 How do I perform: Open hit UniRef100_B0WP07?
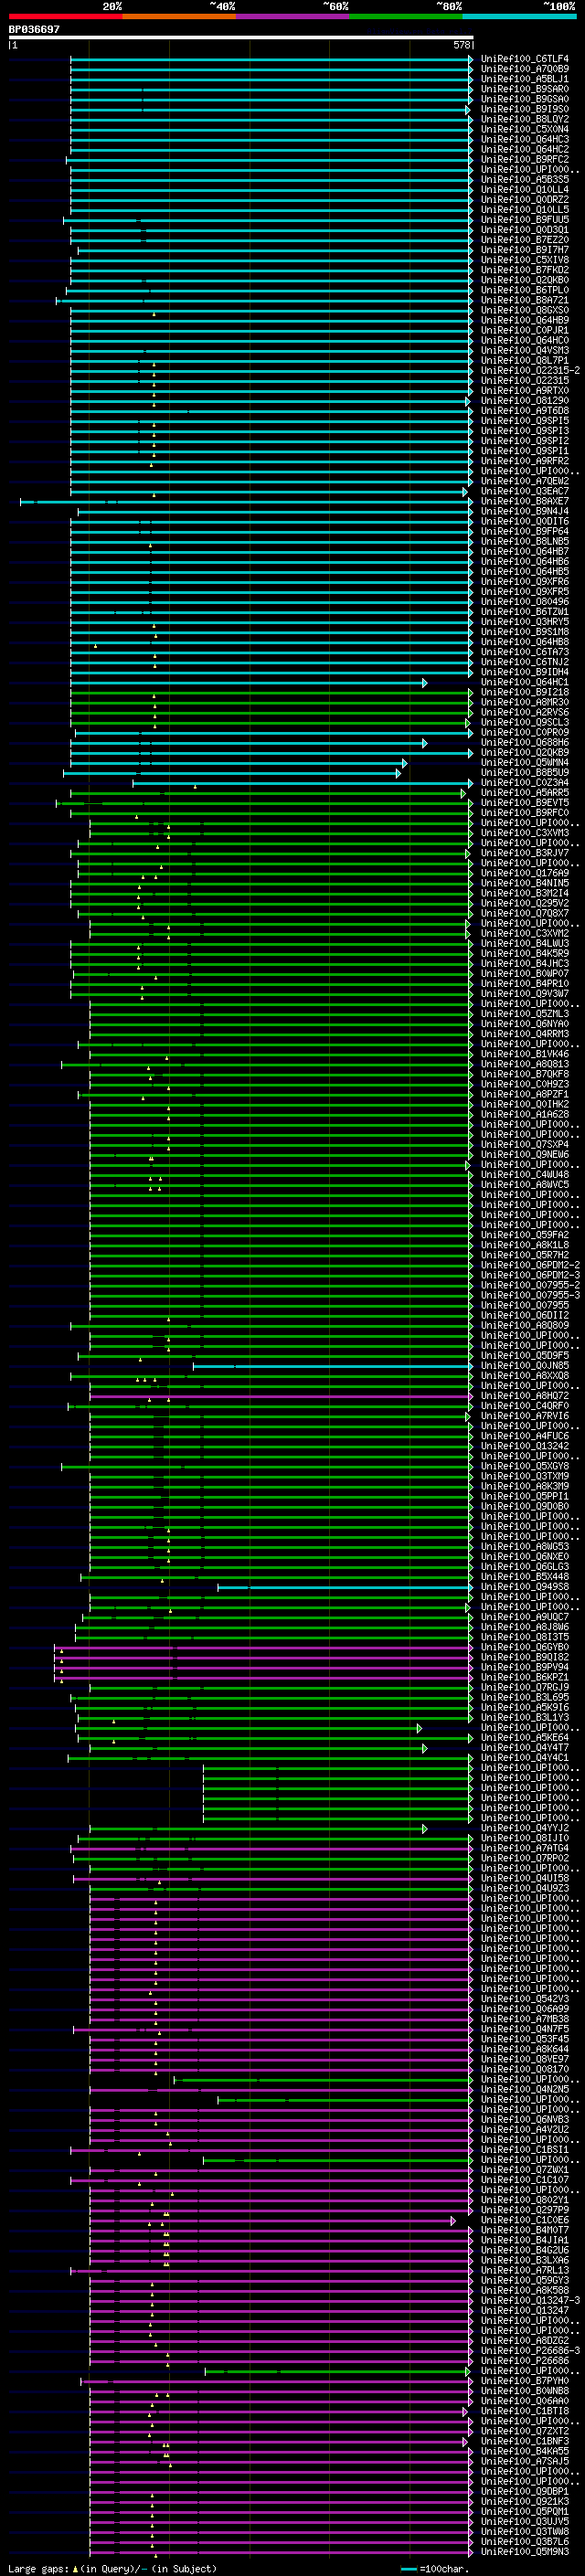(525, 974)
